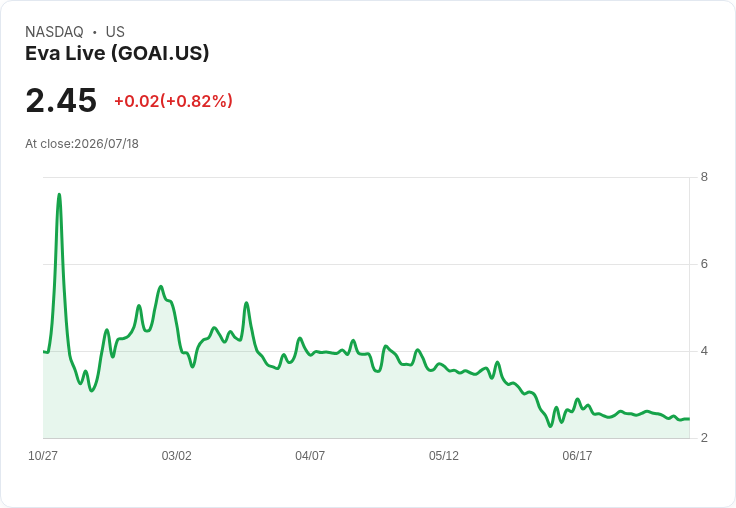Open the Eva Live (GOAI.US) title
736x508 pixels.
point(117,53)
